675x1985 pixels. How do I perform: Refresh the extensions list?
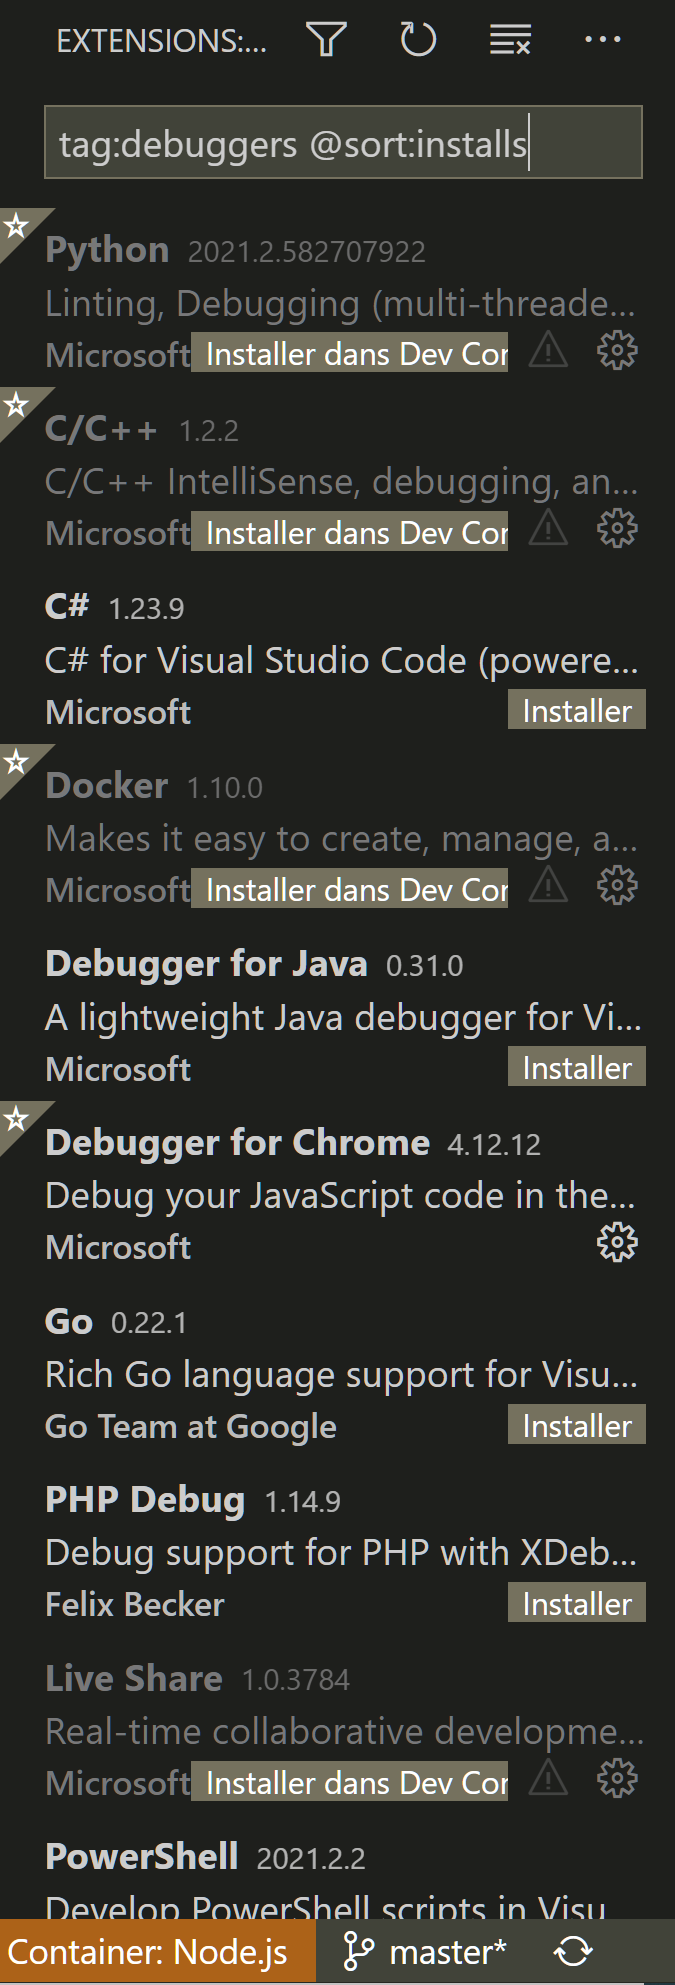pyautogui.click(x=418, y=40)
